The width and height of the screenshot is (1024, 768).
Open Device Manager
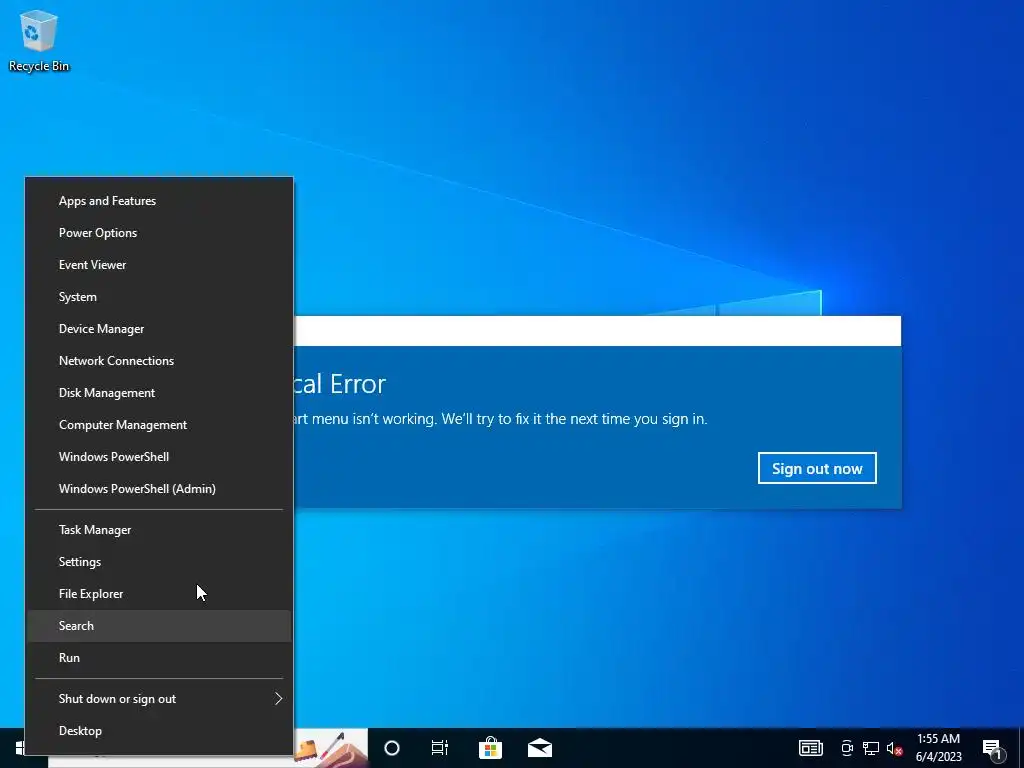[x=159, y=329]
